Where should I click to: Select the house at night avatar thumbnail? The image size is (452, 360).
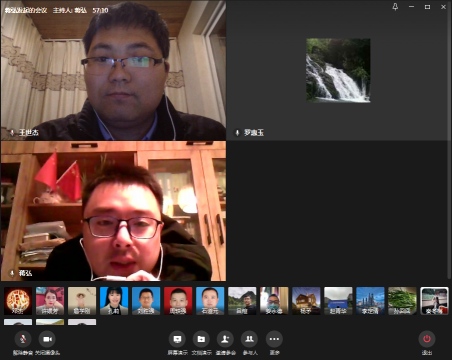tap(306, 301)
